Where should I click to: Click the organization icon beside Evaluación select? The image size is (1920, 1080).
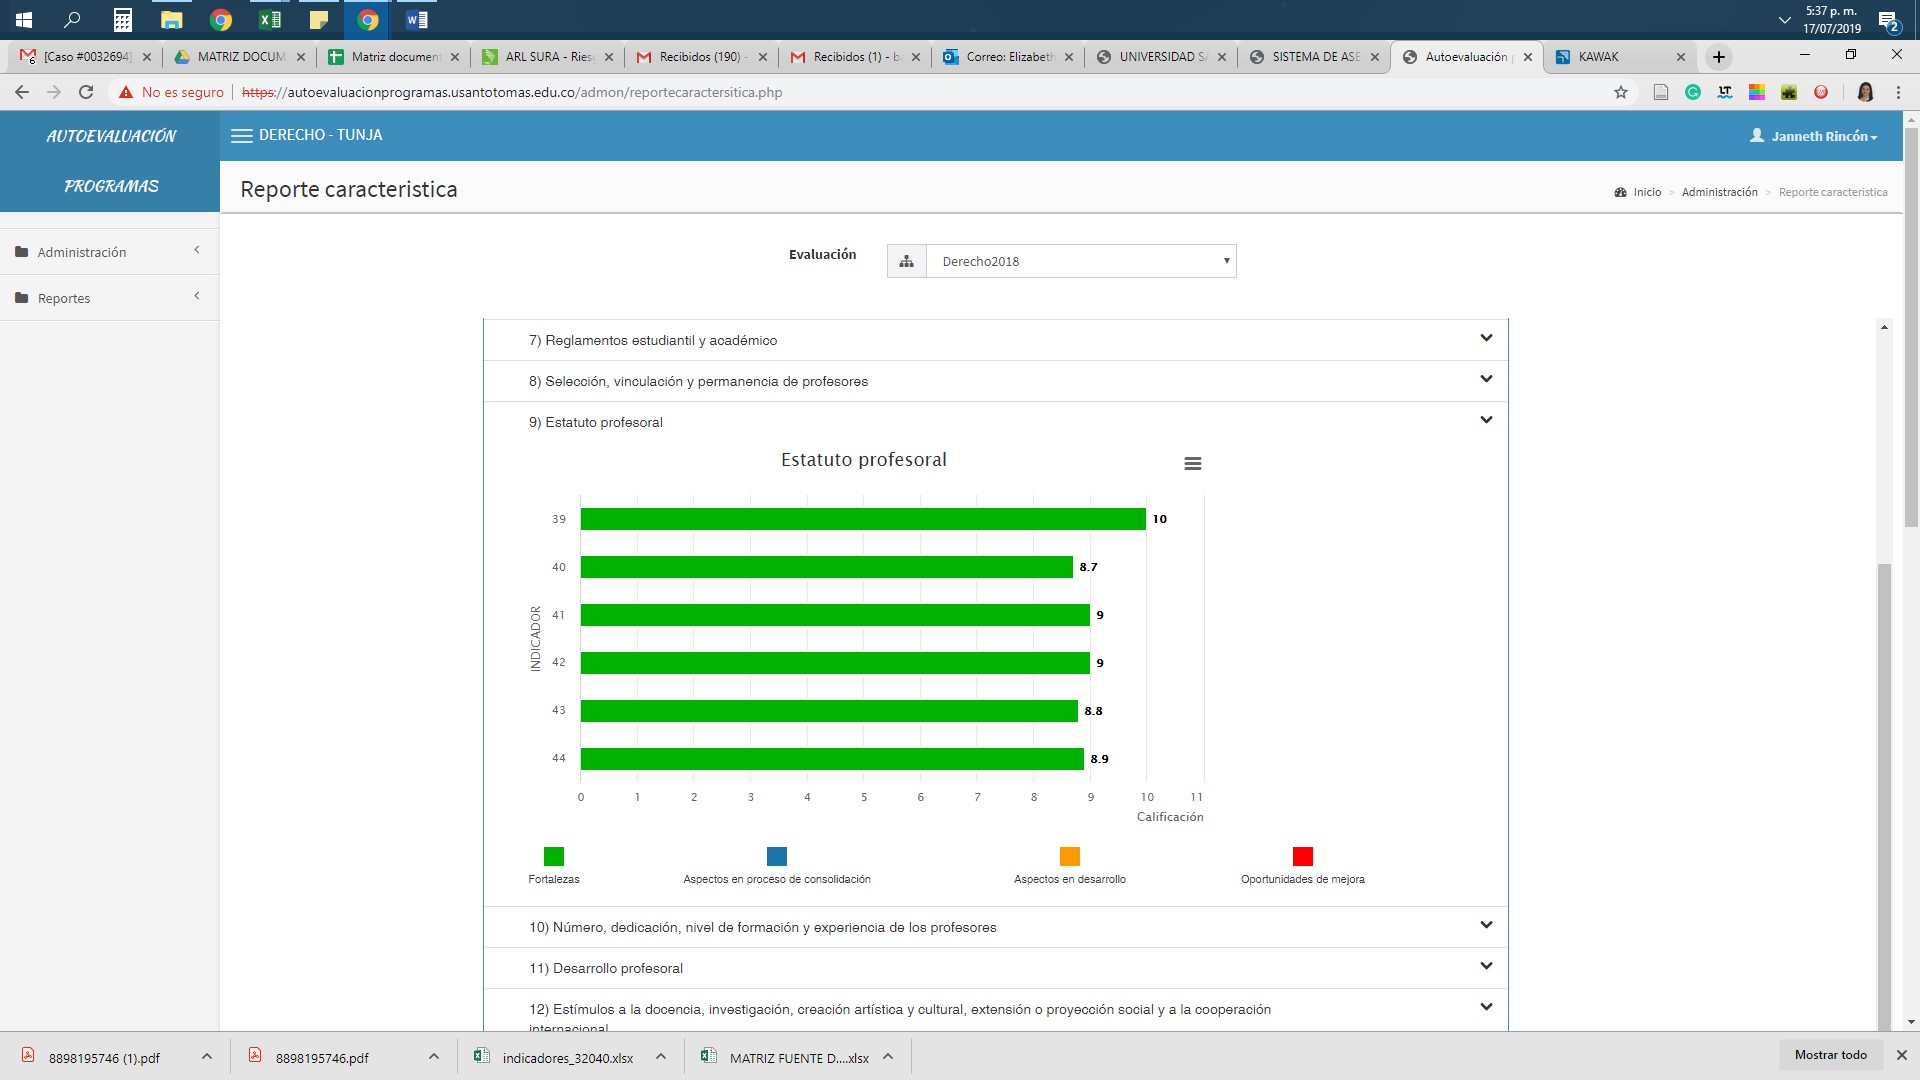(906, 261)
